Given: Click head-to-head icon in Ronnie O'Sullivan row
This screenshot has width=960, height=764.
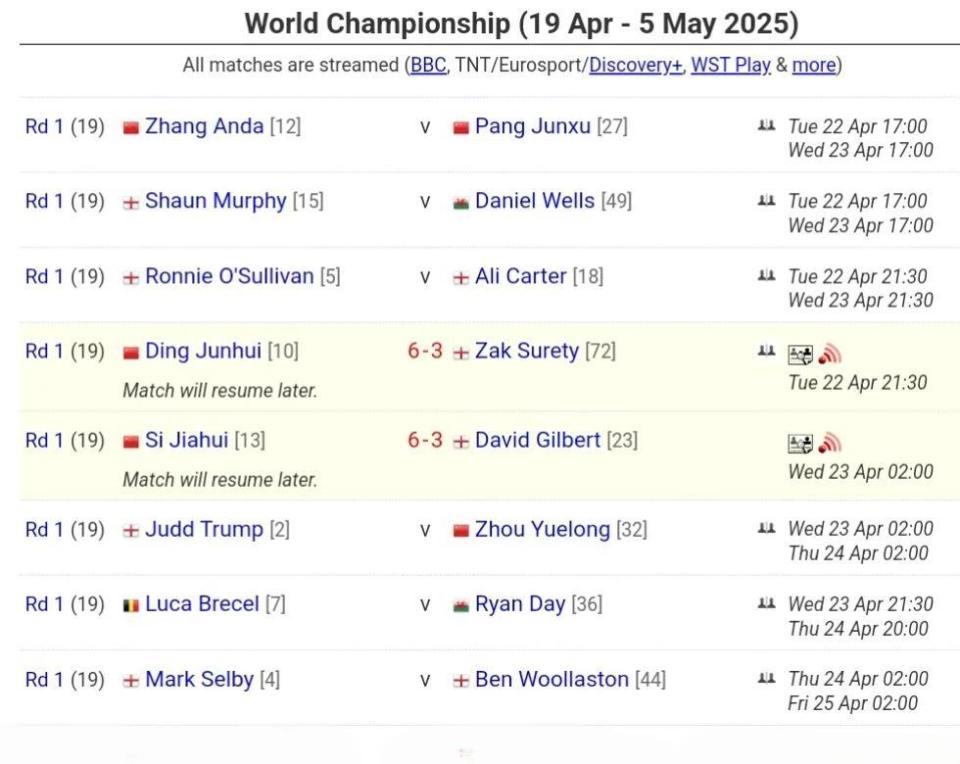Looking at the screenshot, I should 766,275.
